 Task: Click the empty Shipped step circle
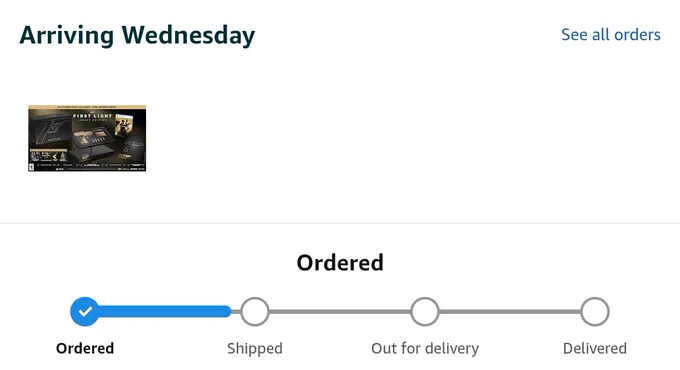point(255,311)
